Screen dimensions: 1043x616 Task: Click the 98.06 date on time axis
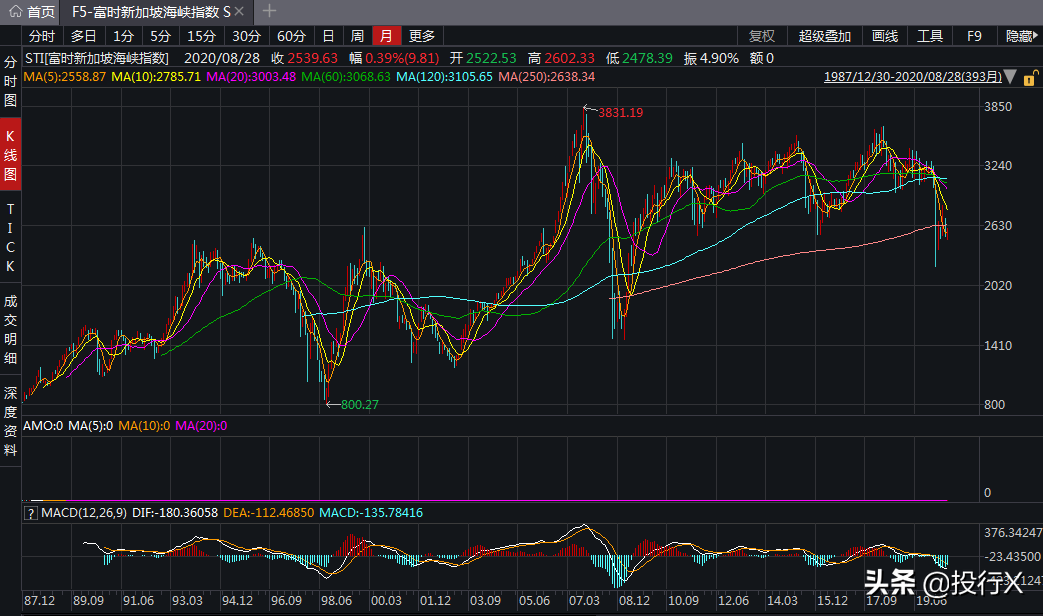[336, 600]
